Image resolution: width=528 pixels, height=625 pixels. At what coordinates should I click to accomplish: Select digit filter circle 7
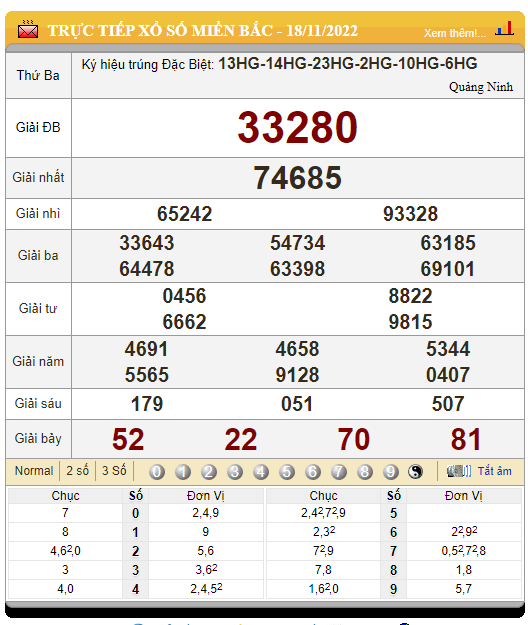[x=339, y=472]
